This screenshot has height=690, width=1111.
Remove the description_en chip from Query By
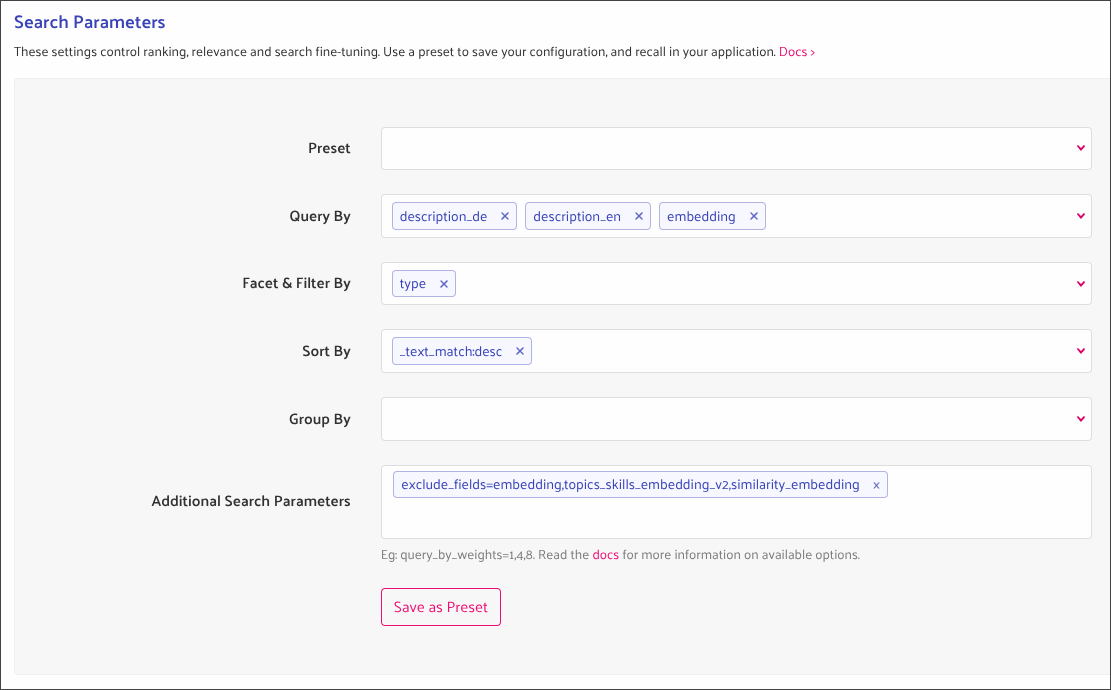point(639,216)
